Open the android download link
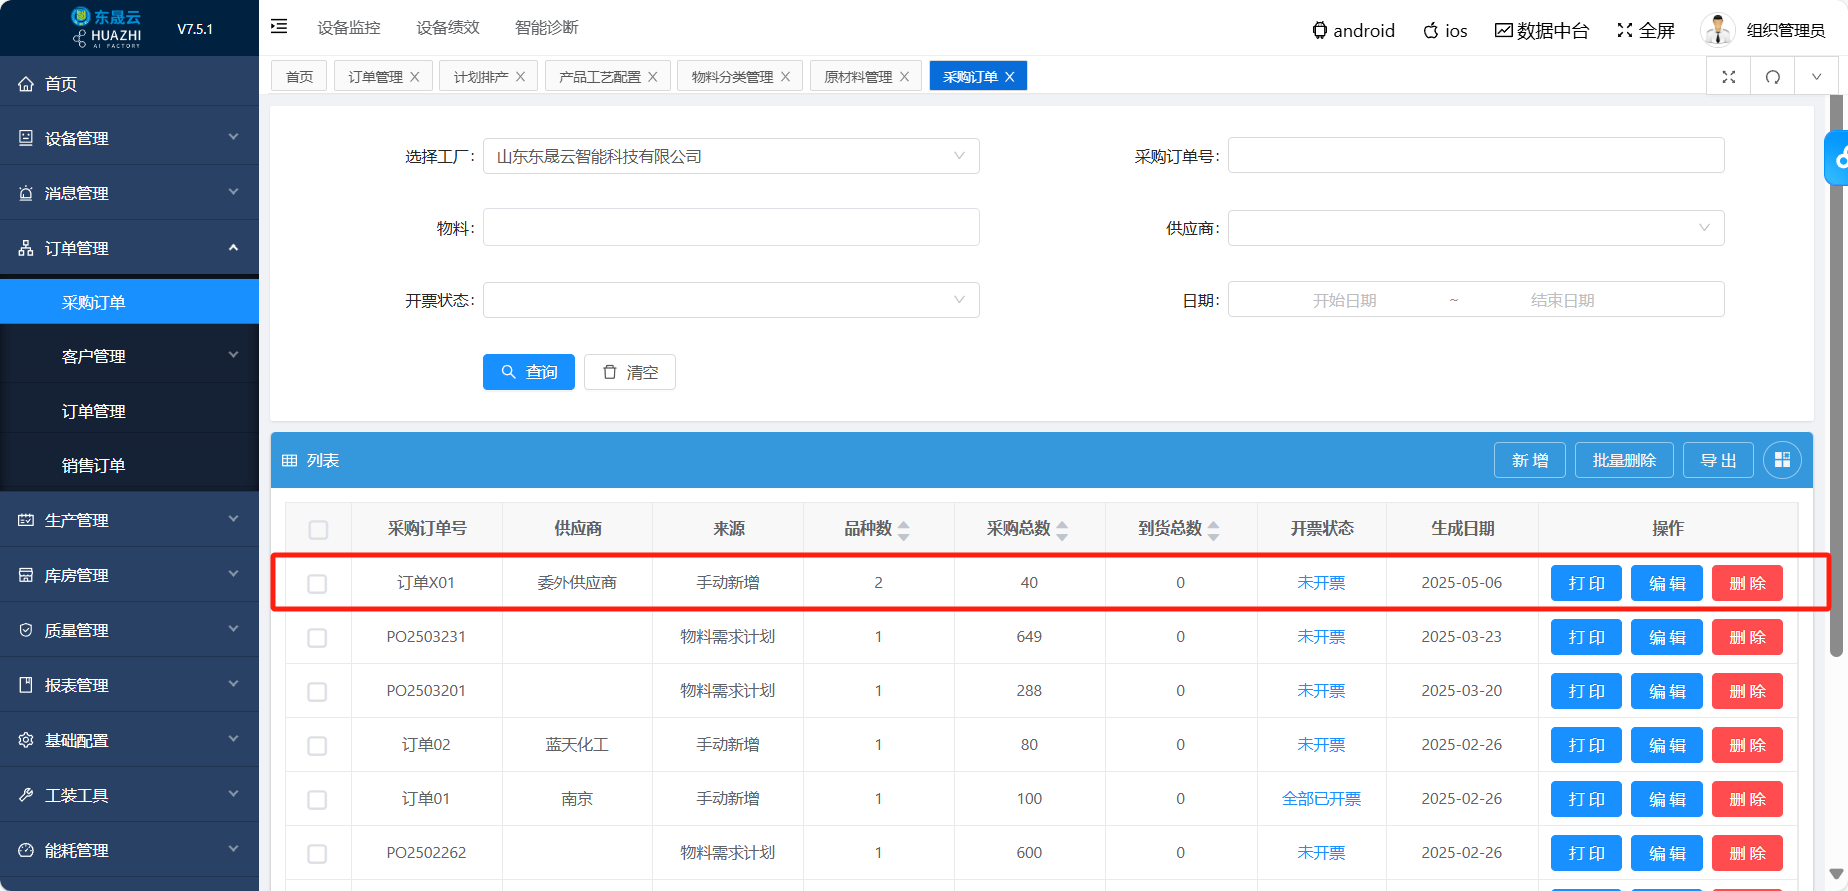This screenshot has width=1848, height=891. coord(1353,31)
